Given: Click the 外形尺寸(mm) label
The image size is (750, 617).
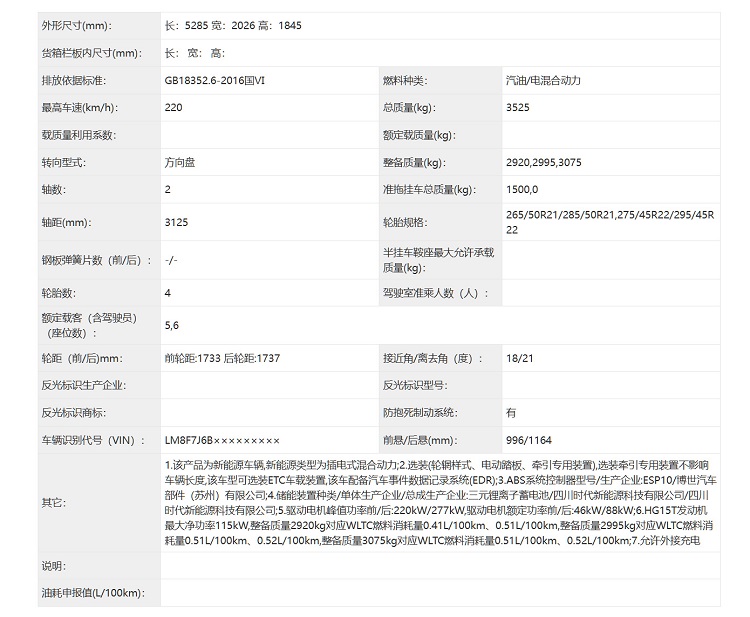Looking at the screenshot, I should [77, 26].
